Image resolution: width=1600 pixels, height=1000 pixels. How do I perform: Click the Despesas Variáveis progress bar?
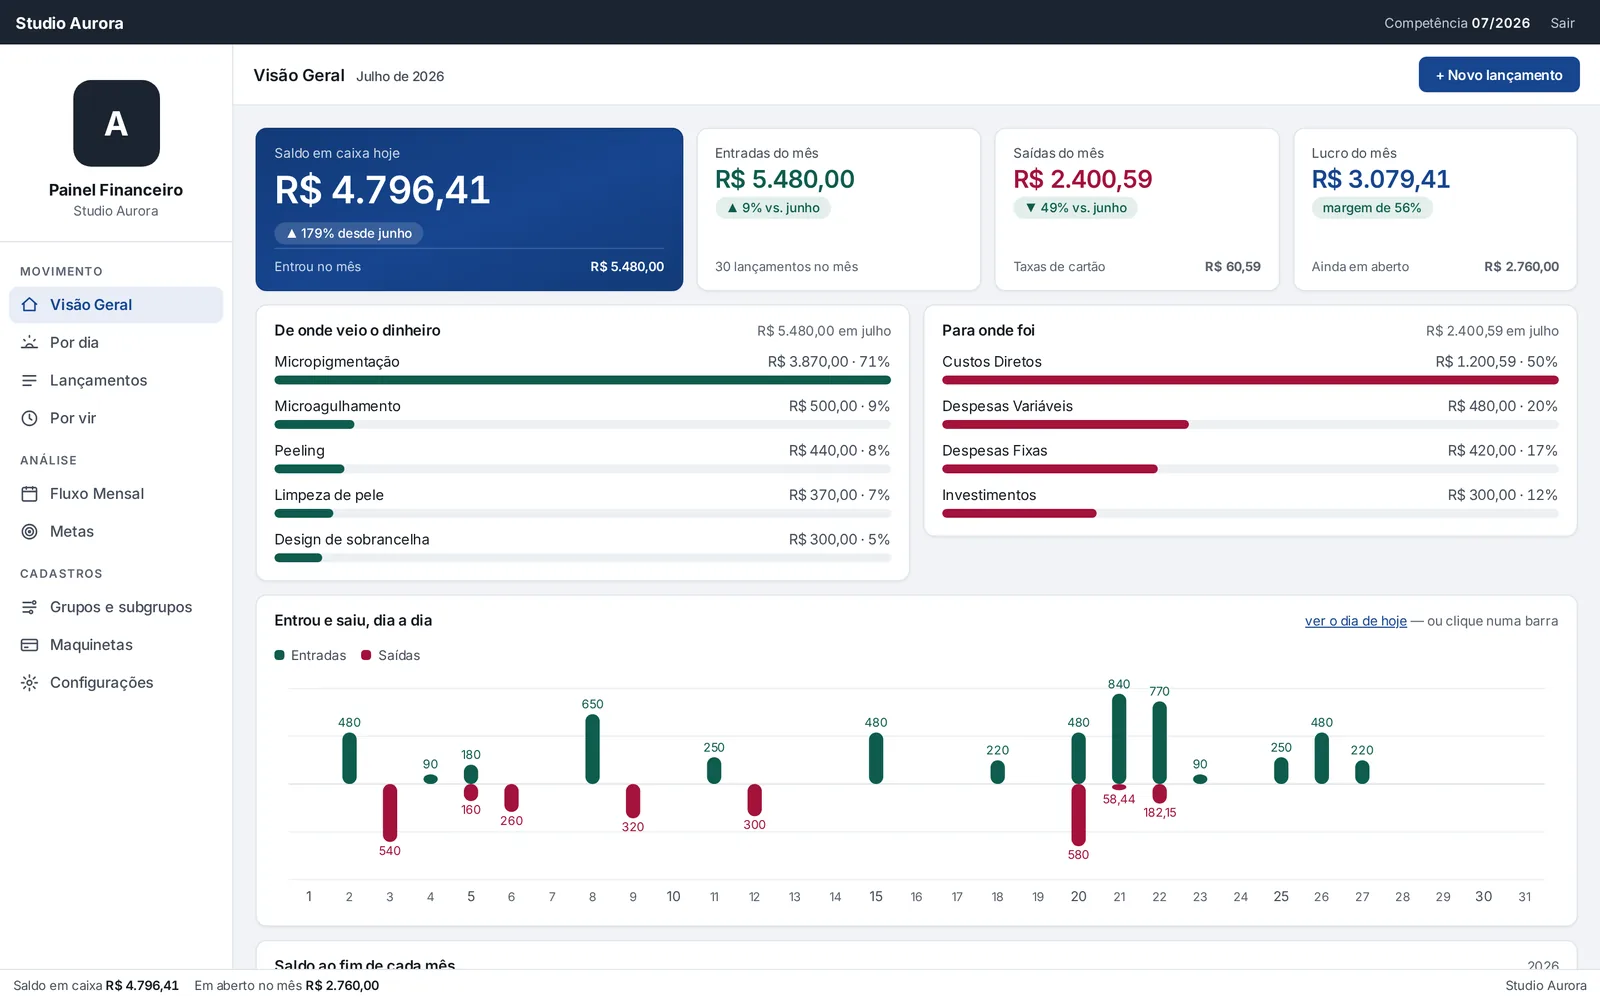coord(1250,425)
